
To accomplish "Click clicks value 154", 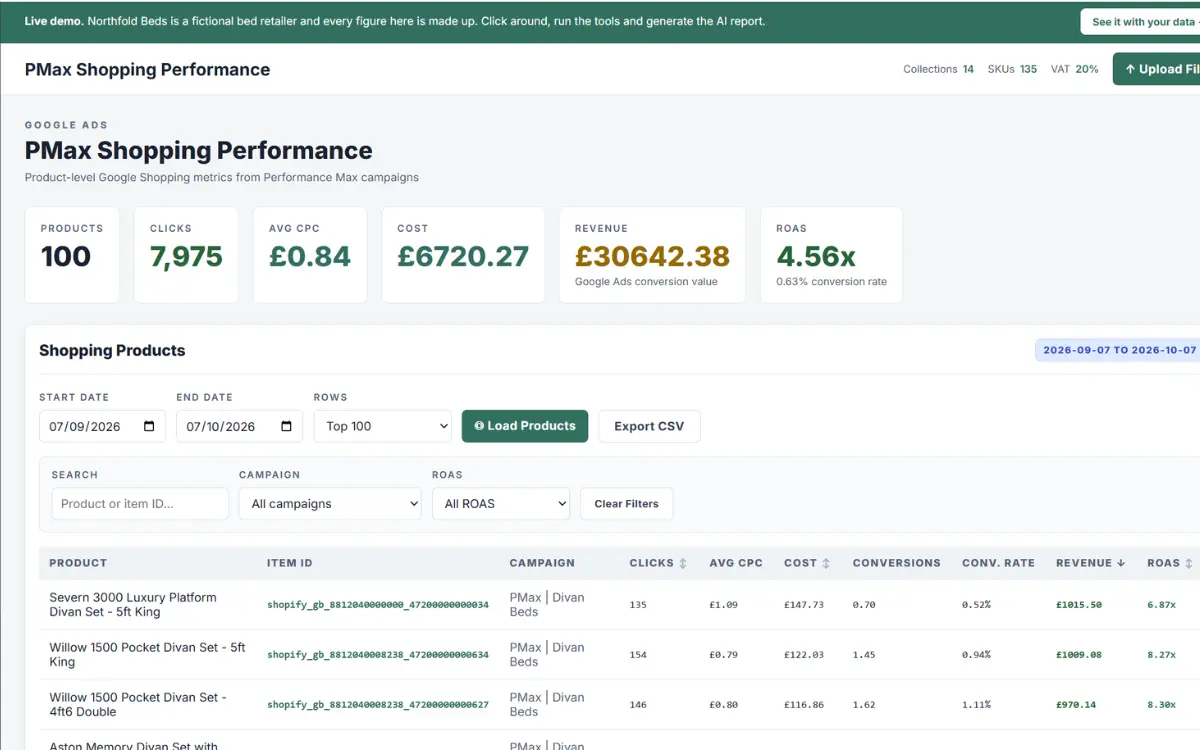I will tap(638, 655).
